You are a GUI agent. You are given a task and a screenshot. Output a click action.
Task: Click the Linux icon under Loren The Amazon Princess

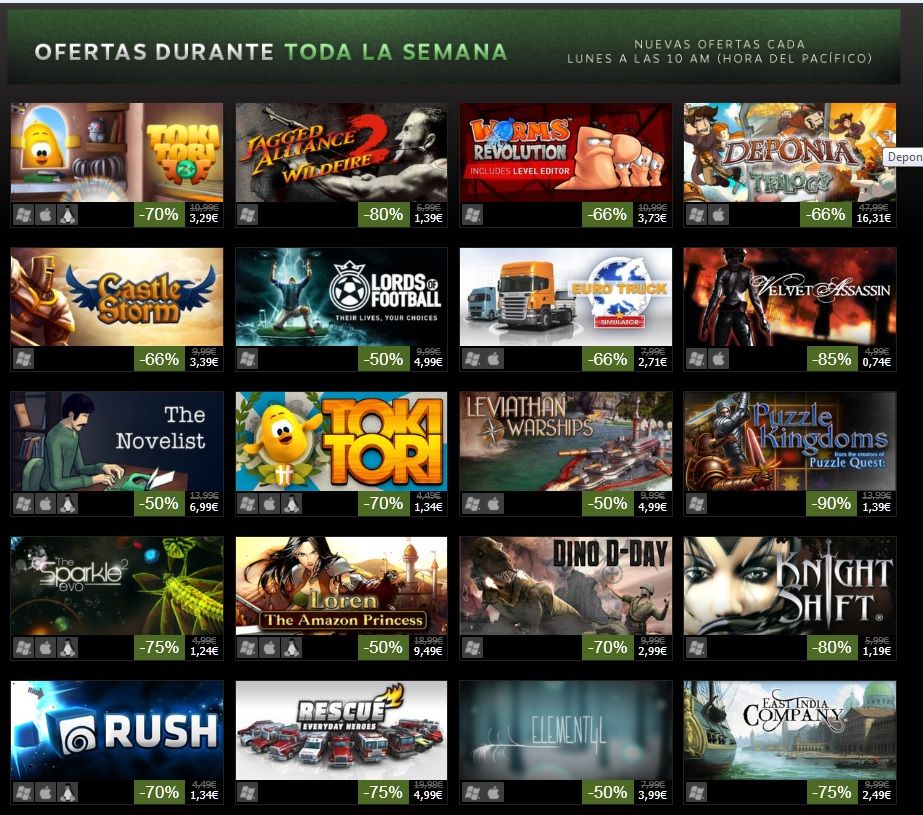(291, 648)
